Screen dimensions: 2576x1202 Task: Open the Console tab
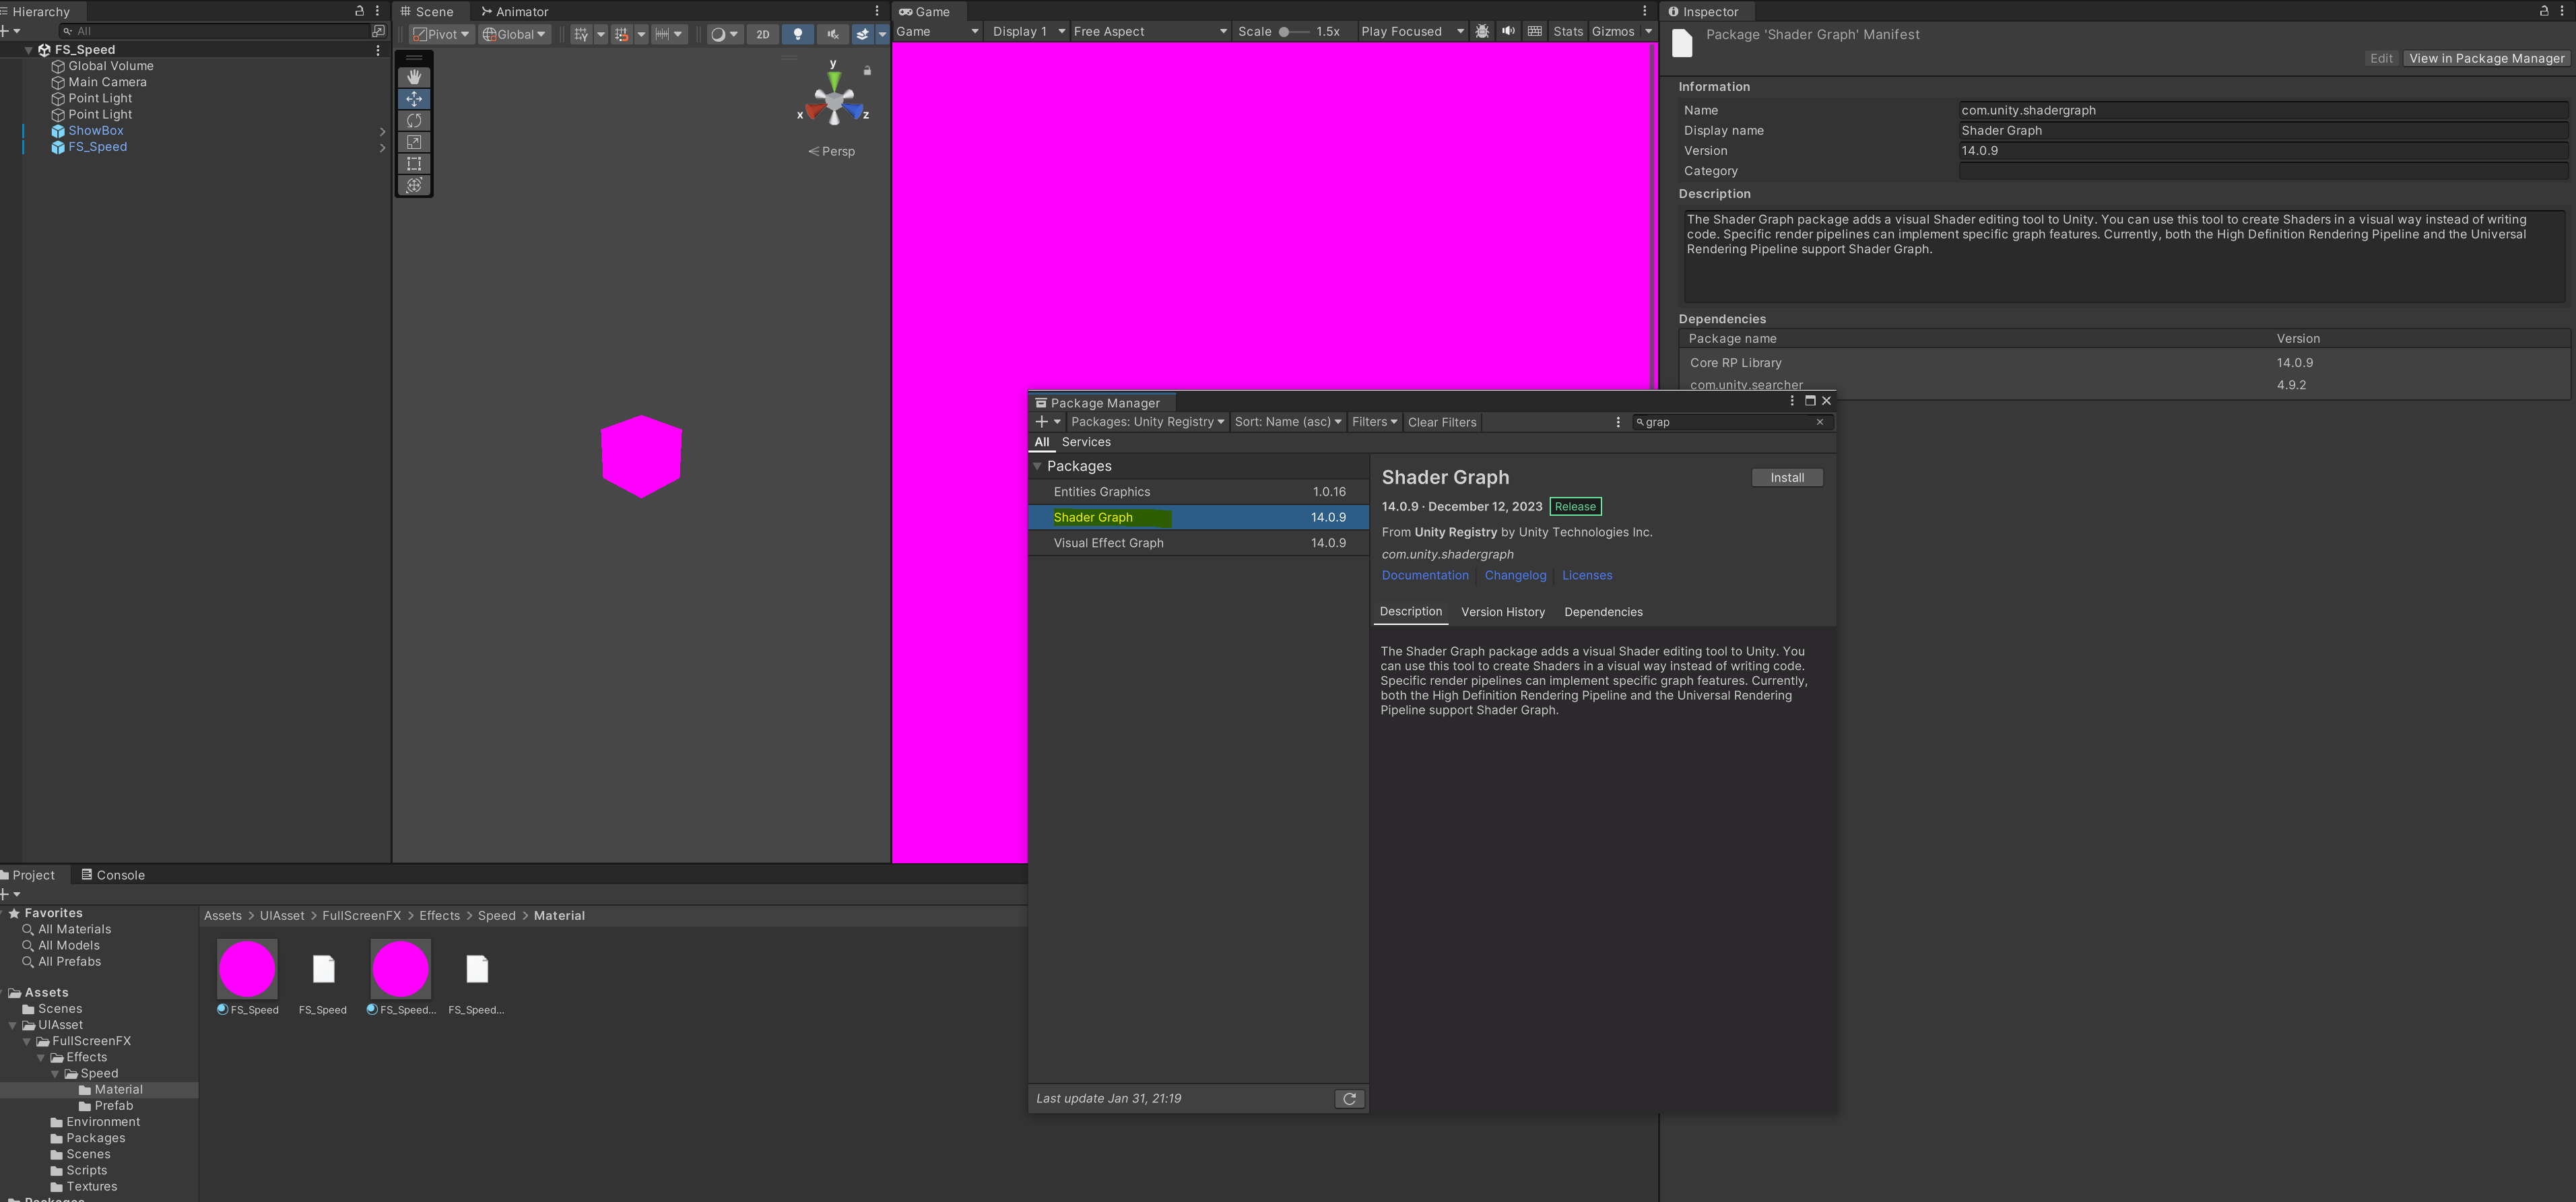click(113, 875)
